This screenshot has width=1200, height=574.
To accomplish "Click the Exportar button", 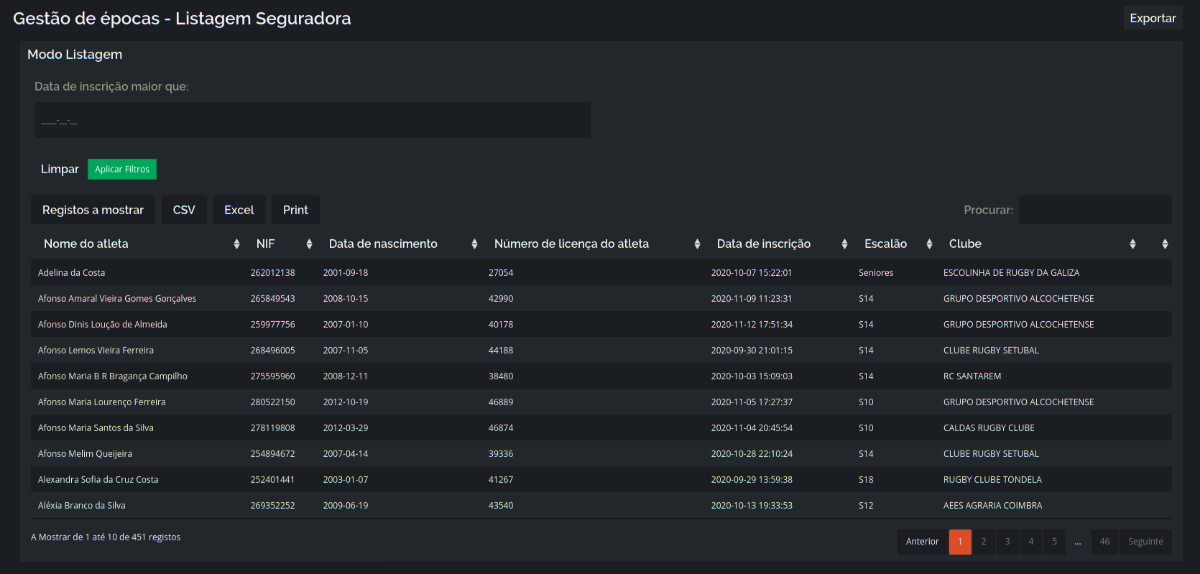I will [x=1153, y=18].
